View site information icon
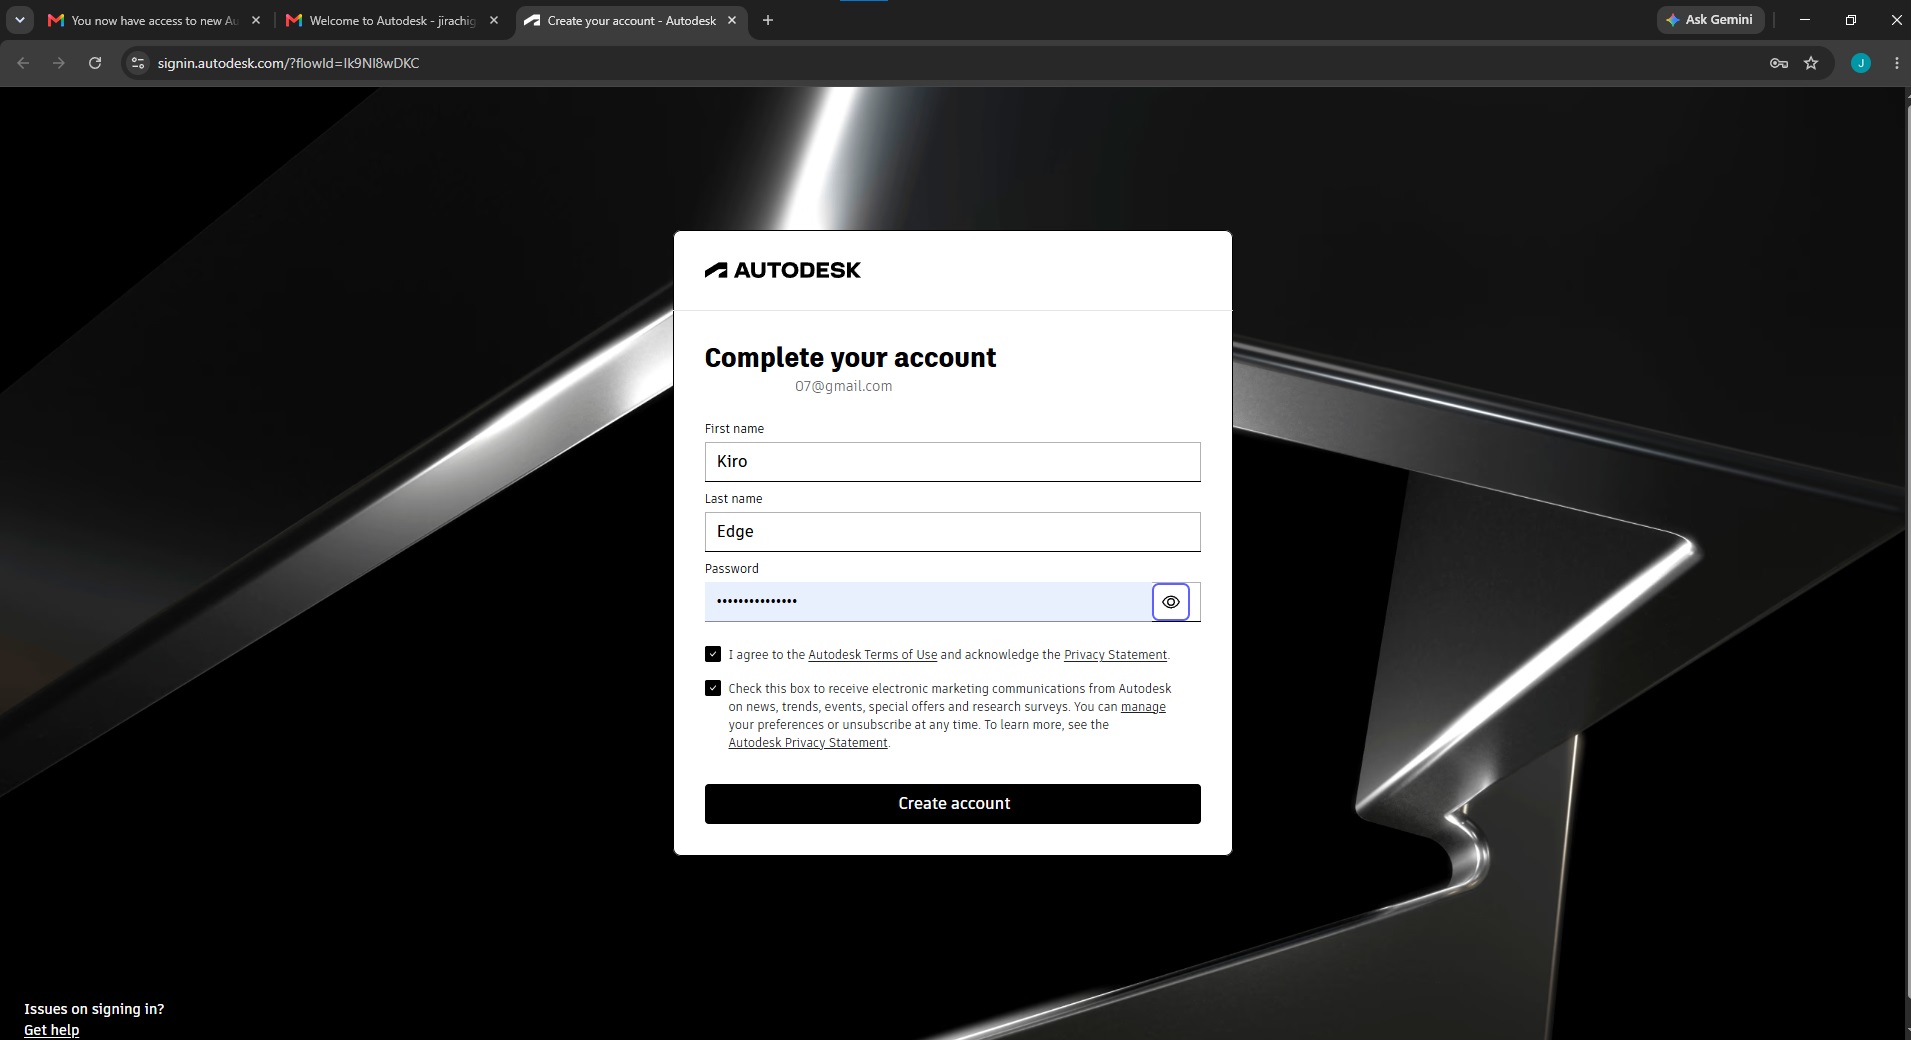 coord(138,63)
